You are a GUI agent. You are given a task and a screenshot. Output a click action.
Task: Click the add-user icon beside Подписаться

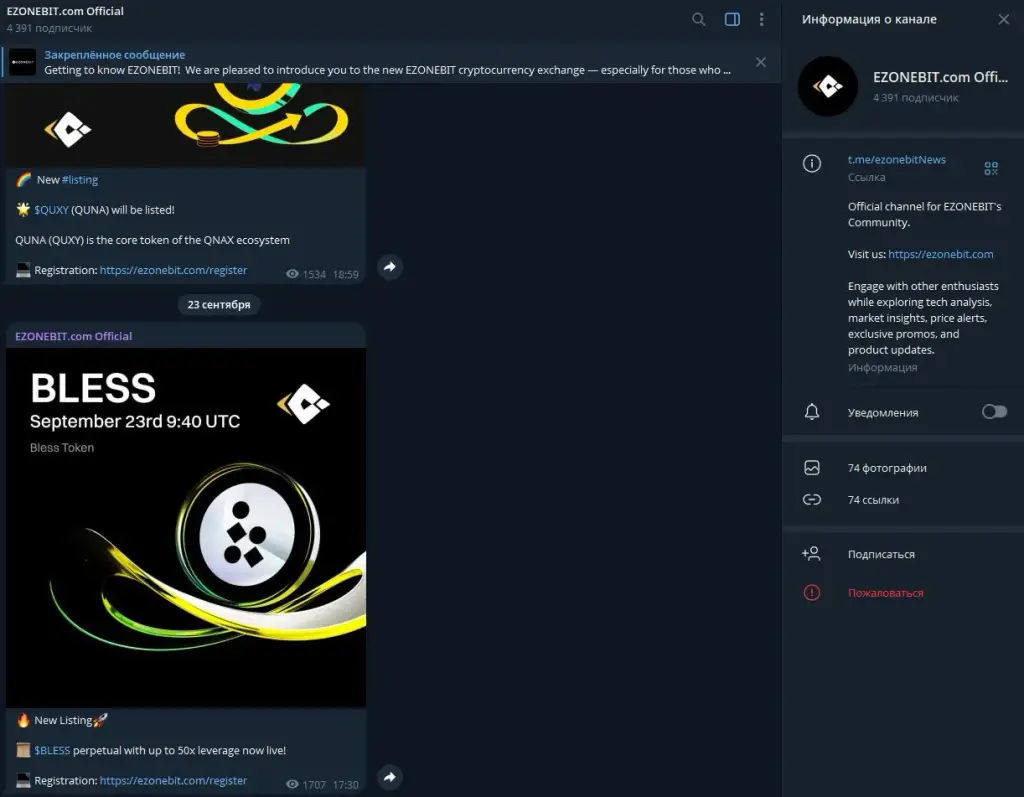point(811,554)
